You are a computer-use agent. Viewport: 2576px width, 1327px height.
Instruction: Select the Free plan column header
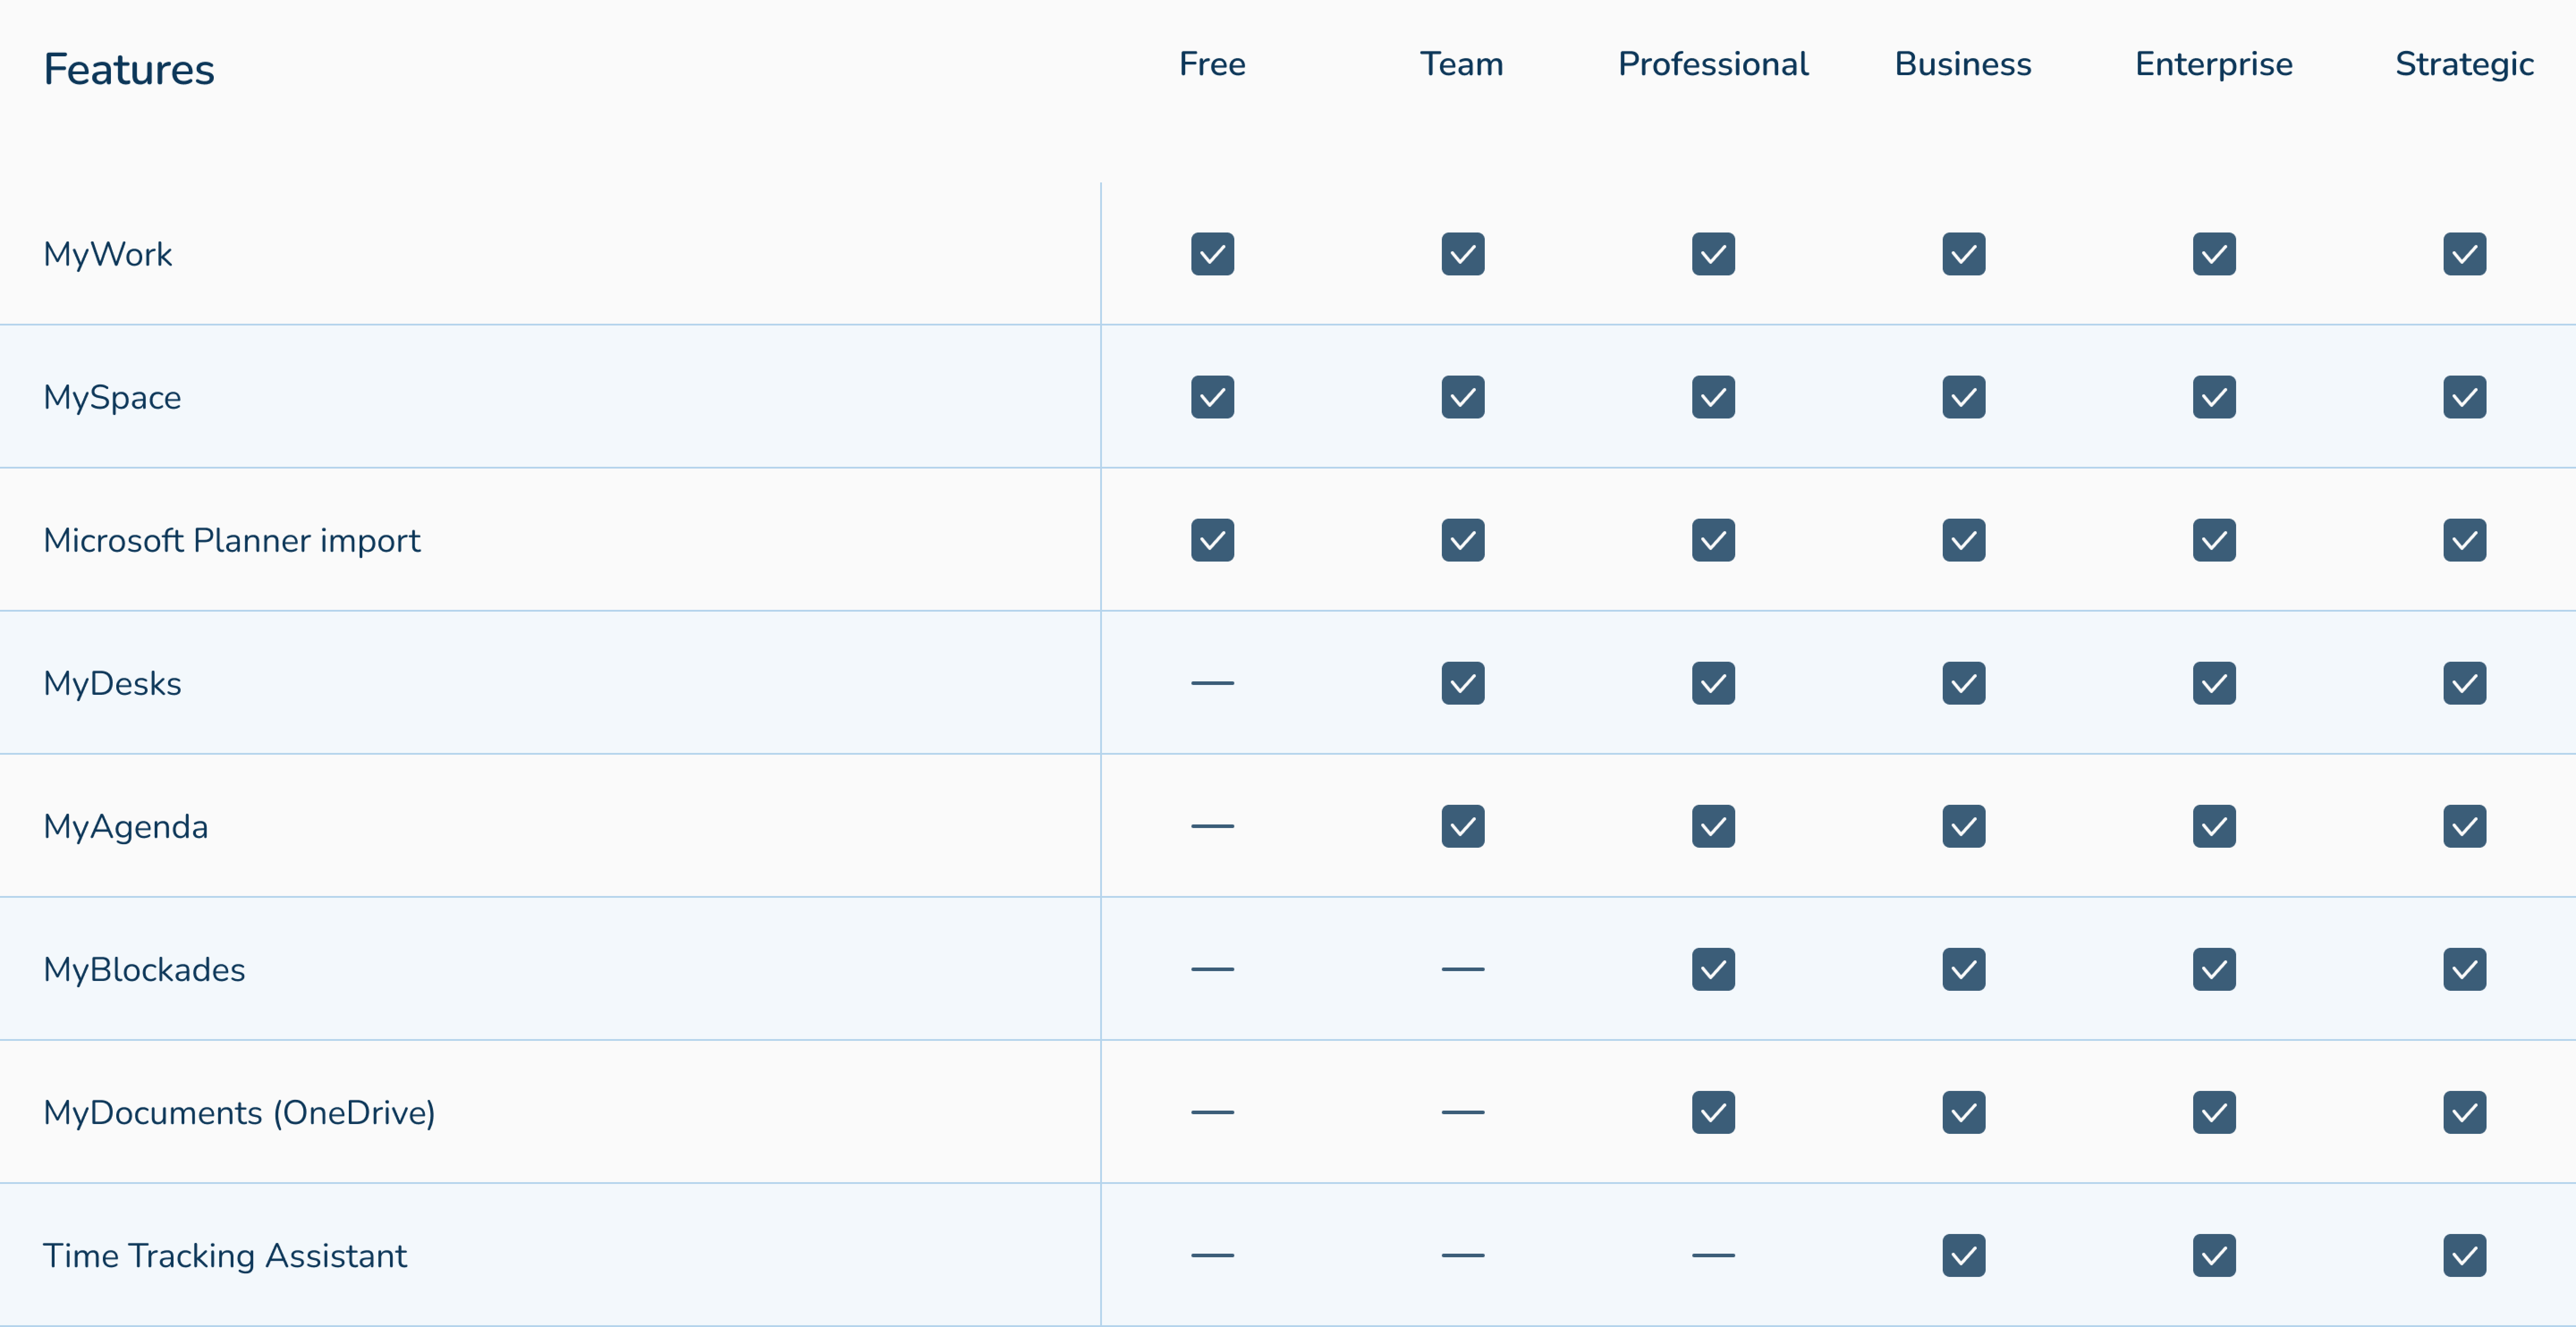[1212, 64]
